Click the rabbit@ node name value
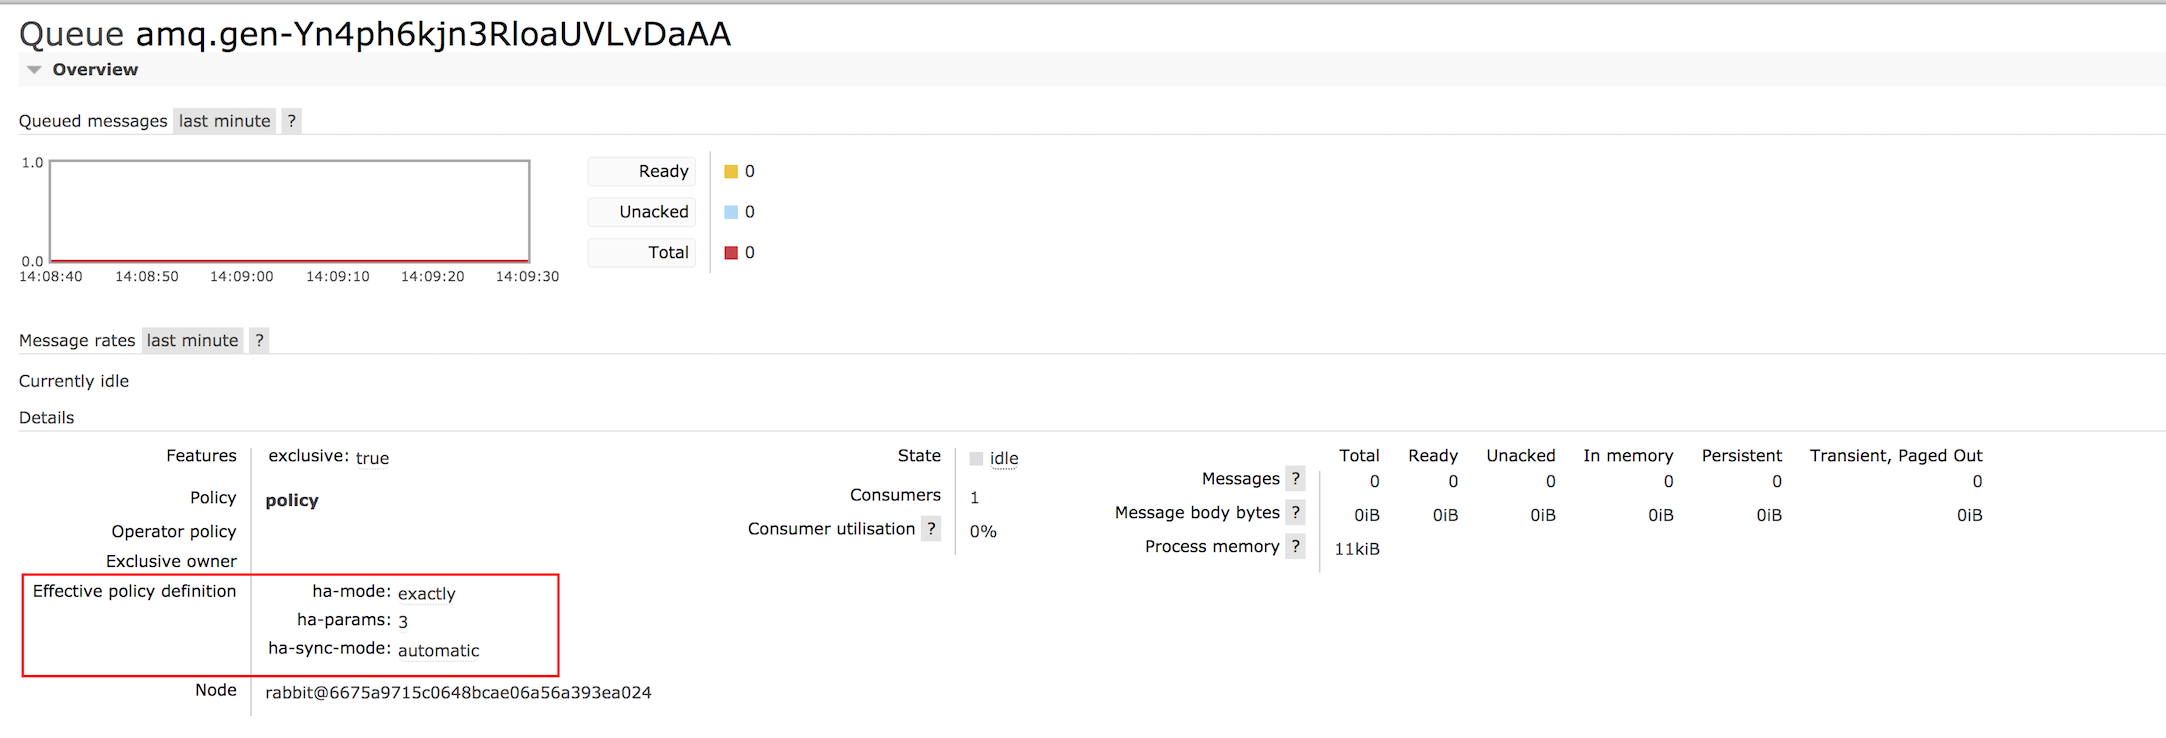This screenshot has height=738, width=2166. 458,693
